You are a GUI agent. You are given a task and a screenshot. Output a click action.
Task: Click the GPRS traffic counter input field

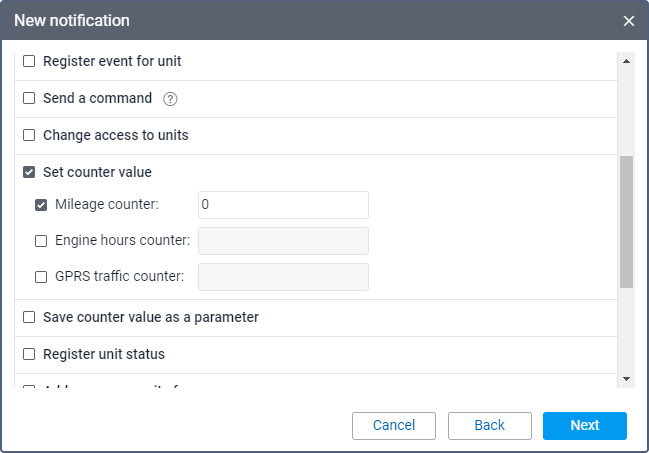283,277
